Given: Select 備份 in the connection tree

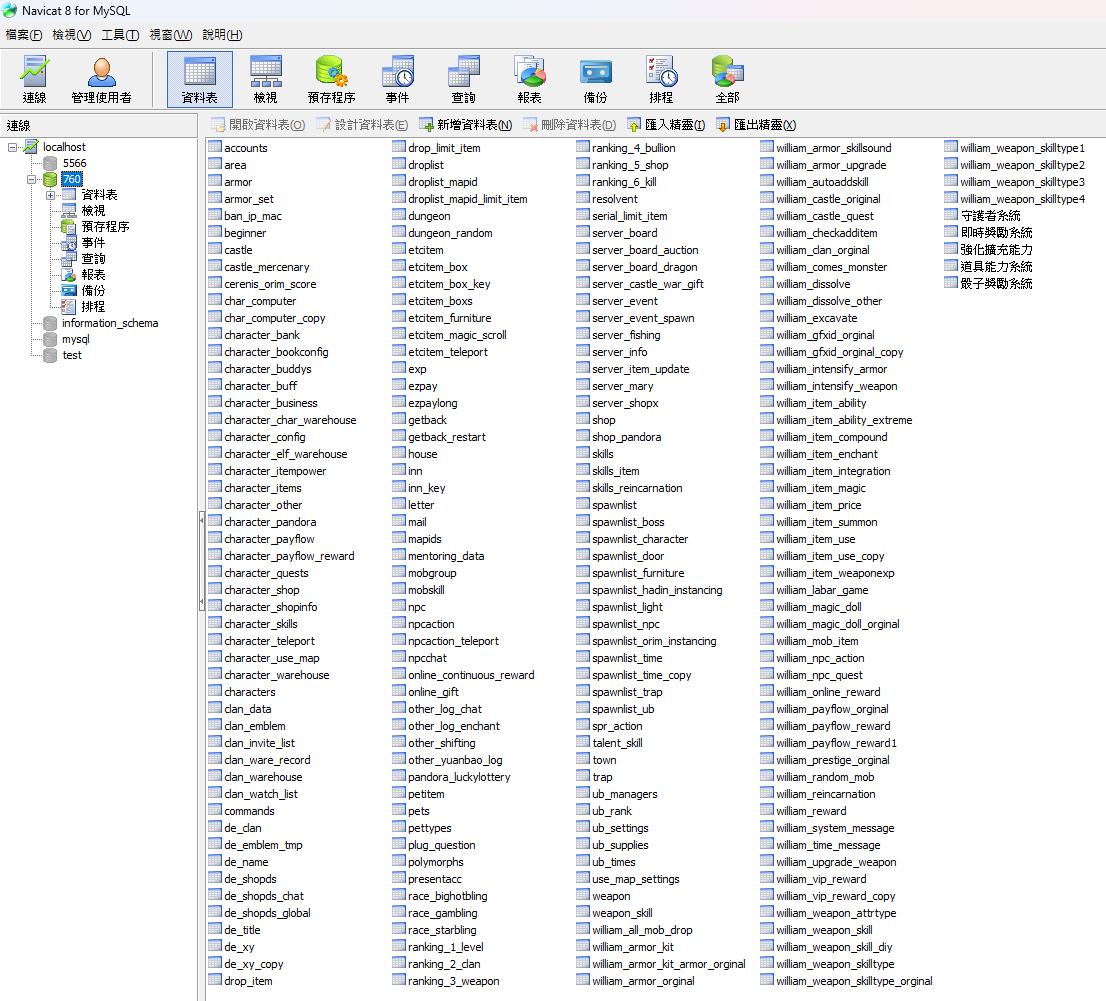Looking at the screenshot, I should 93,291.
